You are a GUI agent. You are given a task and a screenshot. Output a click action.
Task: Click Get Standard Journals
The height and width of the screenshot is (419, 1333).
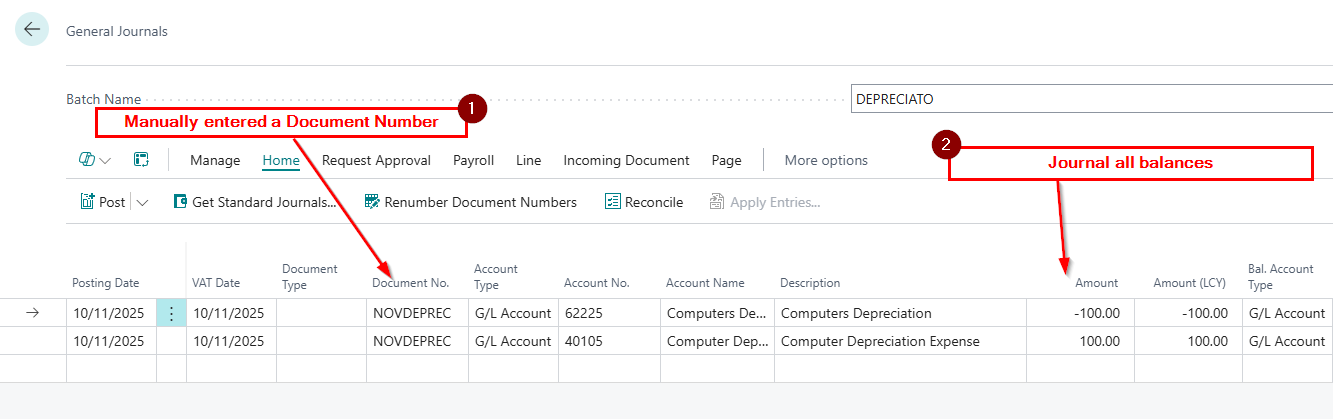[255, 202]
